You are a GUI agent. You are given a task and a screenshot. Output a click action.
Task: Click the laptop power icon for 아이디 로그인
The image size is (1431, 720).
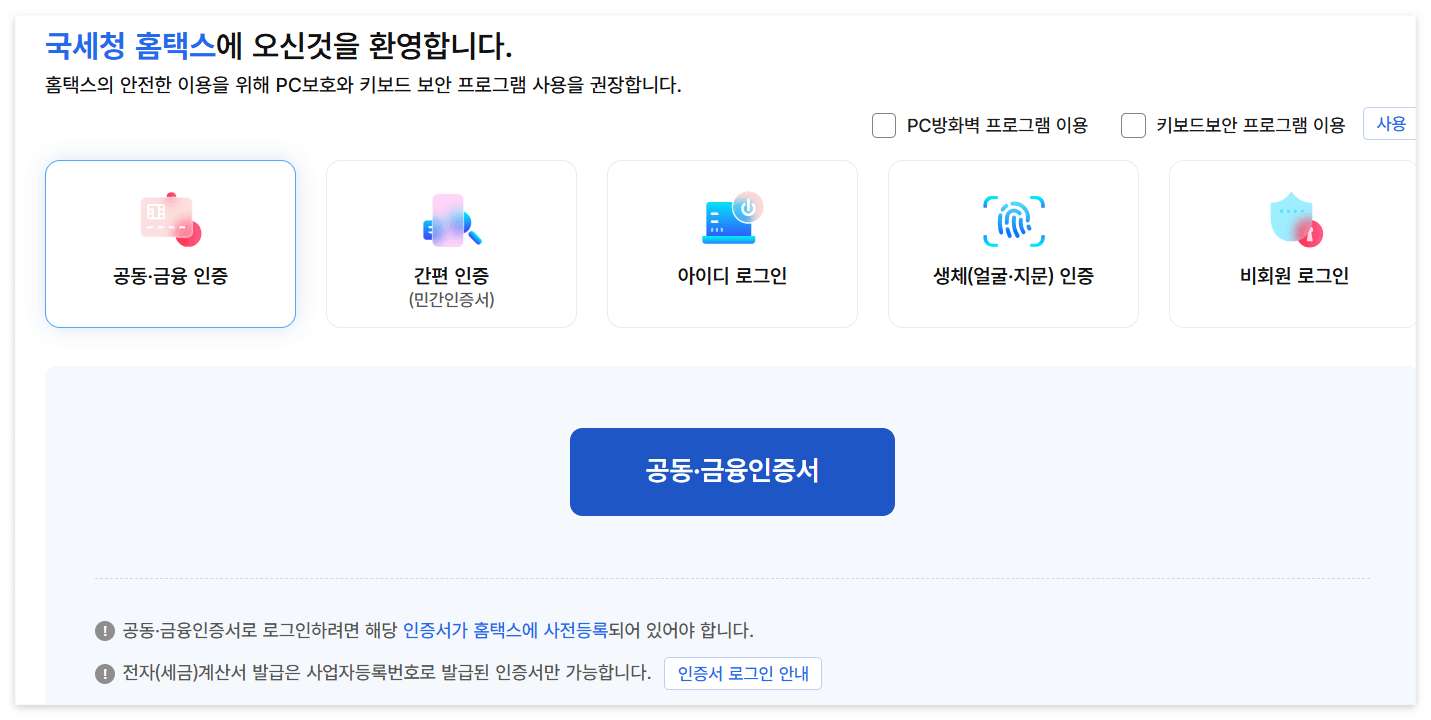click(733, 219)
